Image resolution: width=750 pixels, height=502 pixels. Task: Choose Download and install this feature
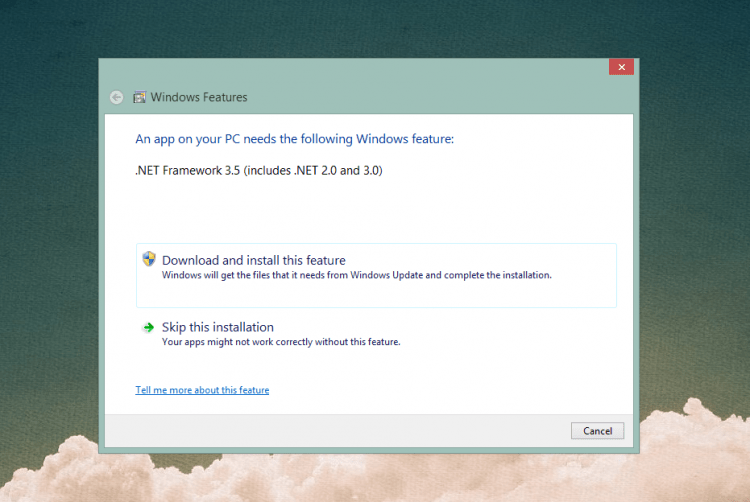(x=376, y=275)
